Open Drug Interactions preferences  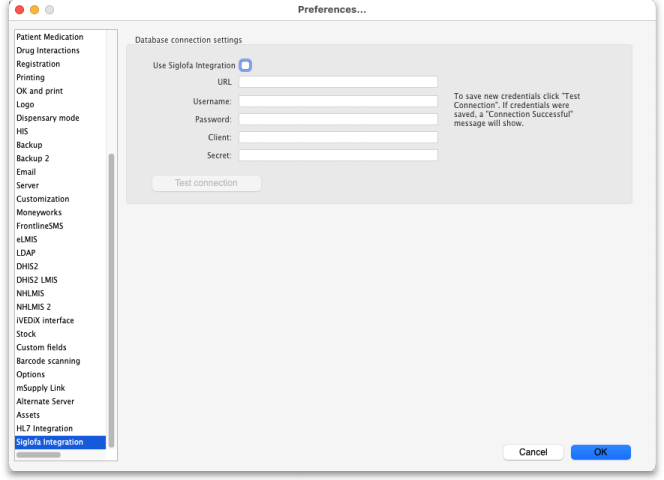point(48,51)
